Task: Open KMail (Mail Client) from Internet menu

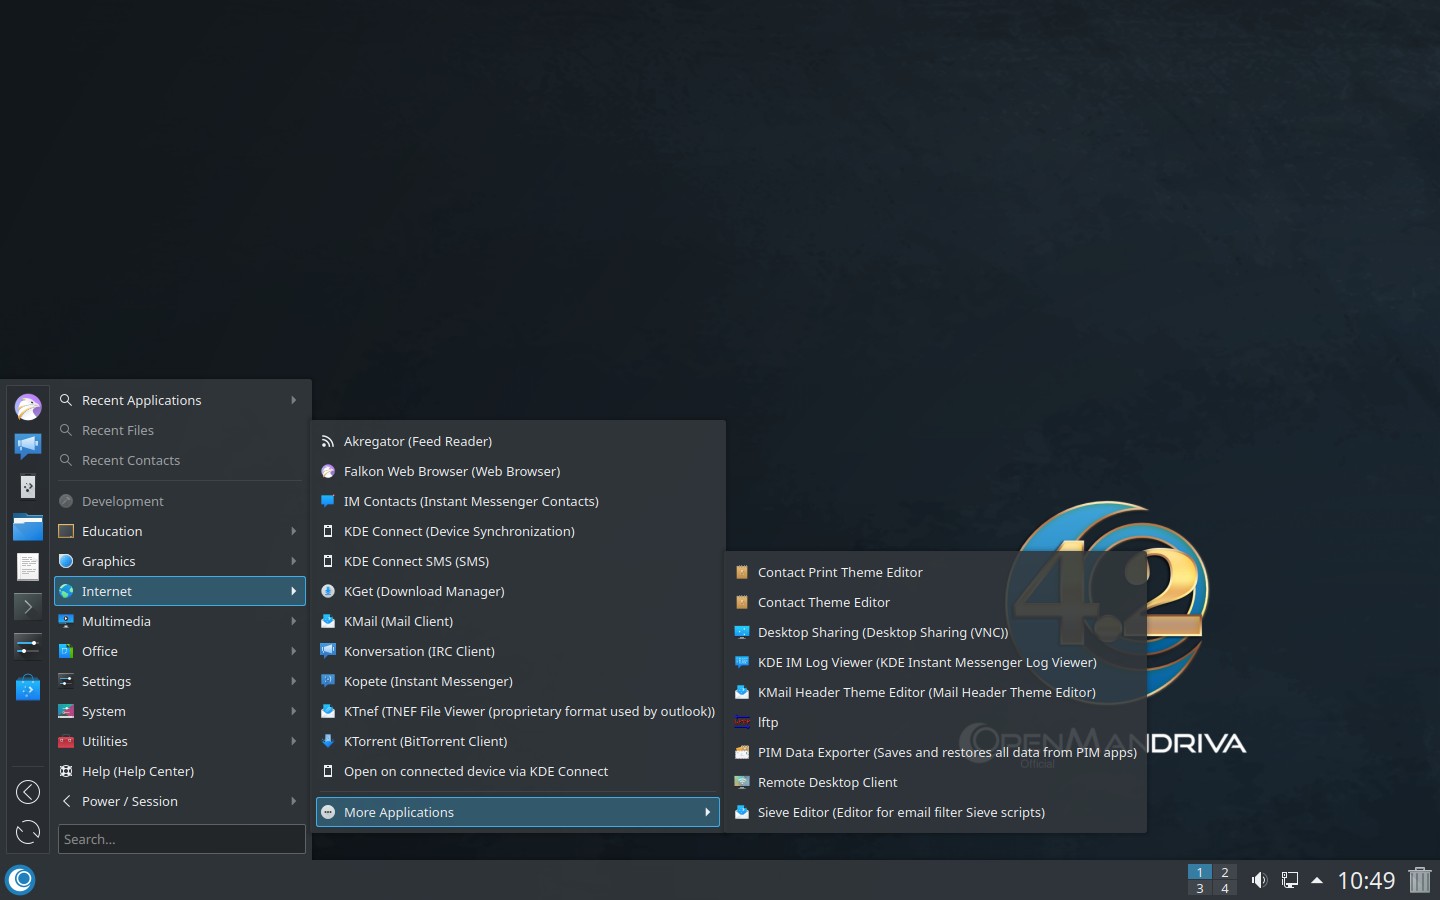Action: (x=398, y=621)
